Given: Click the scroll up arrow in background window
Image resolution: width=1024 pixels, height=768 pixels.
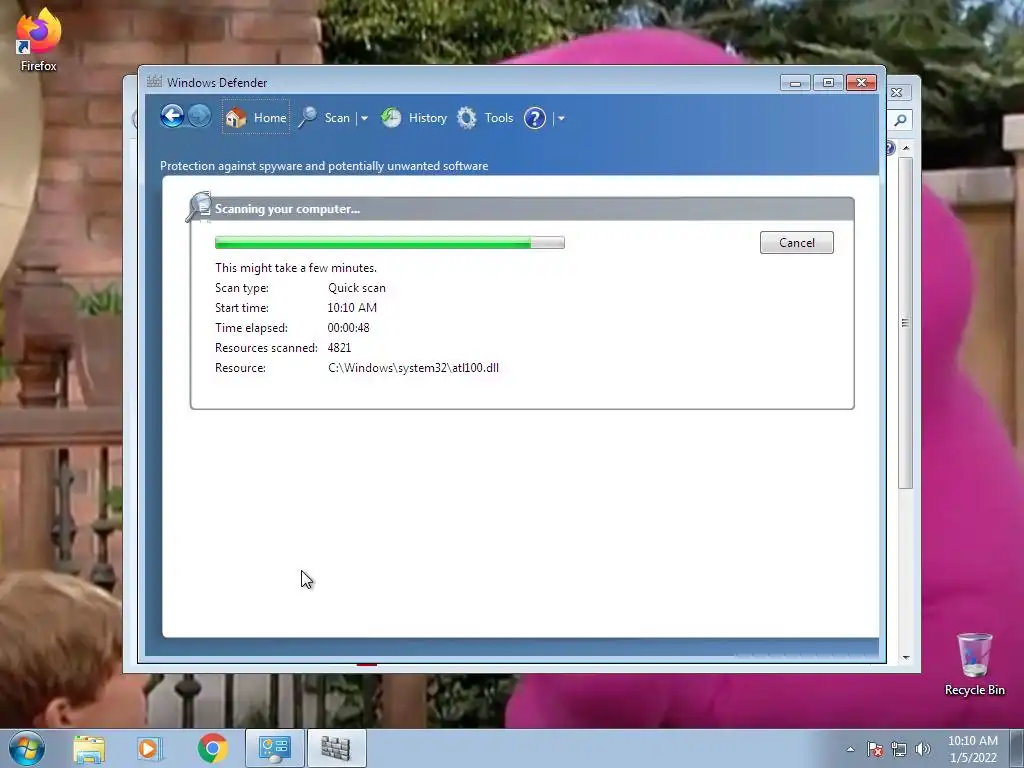Looking at the screenshot, I should pyautogui.click(x=906, y=148).
